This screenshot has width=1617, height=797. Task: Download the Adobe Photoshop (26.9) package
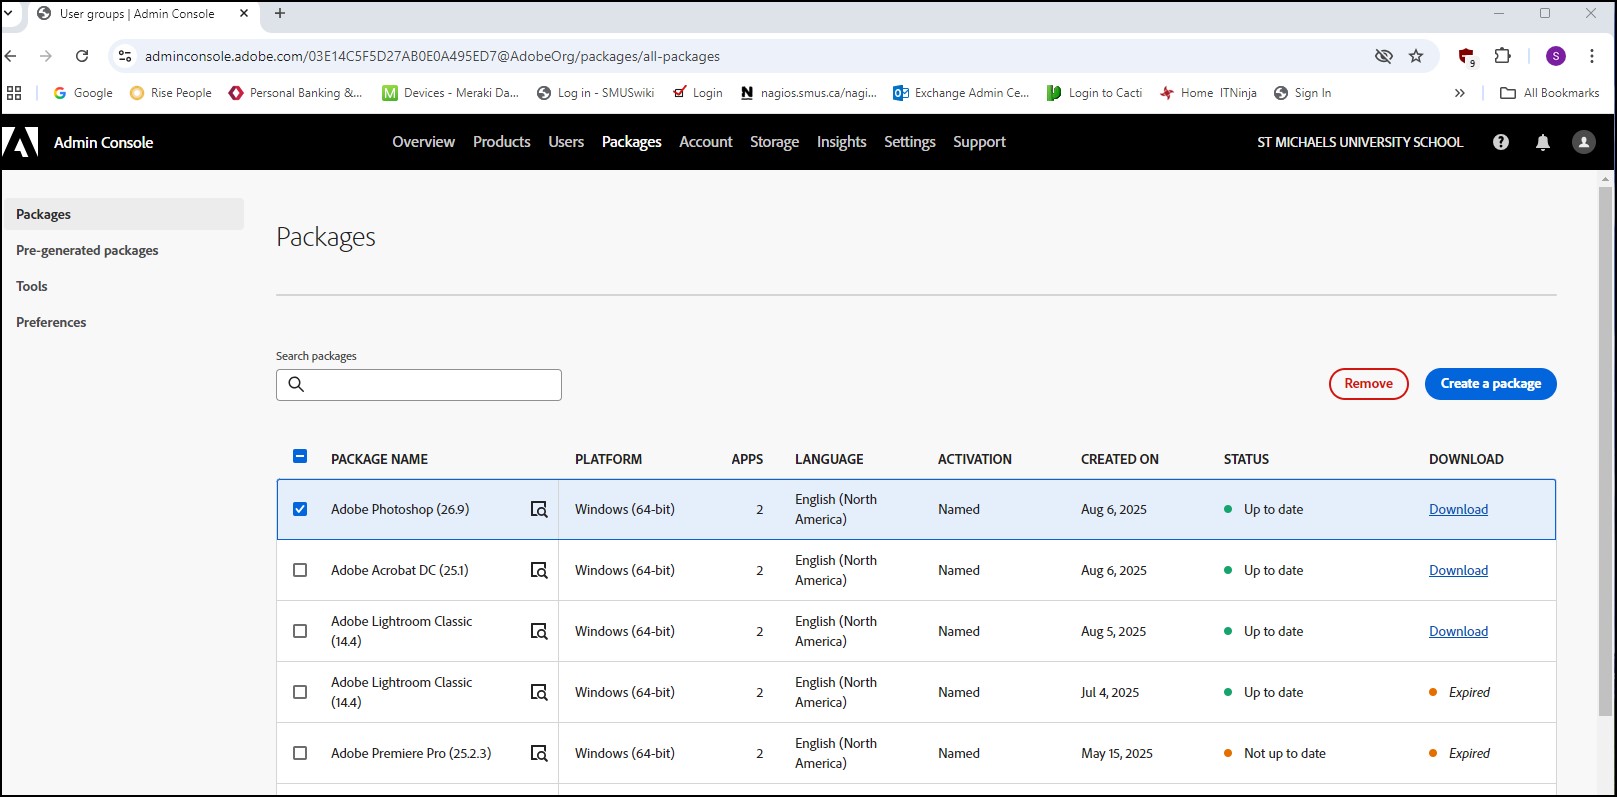coord(1458,509)
